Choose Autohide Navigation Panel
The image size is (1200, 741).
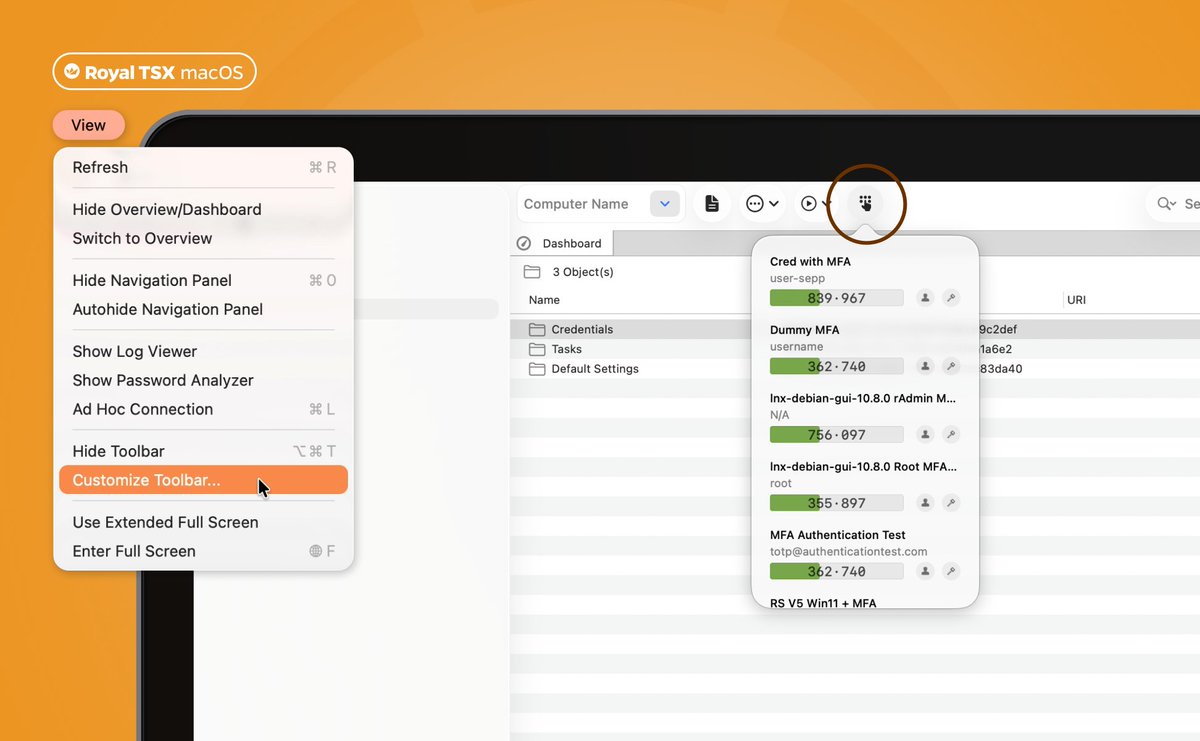(x=203, y=309)
